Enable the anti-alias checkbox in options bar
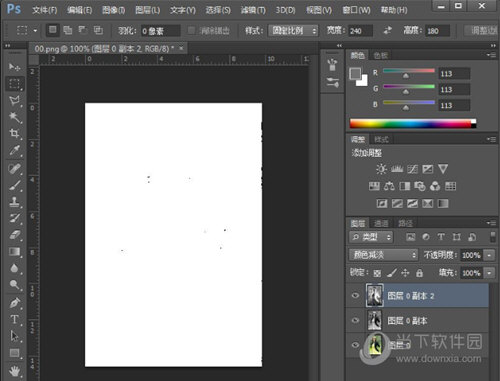 click(x=191, y=31)
